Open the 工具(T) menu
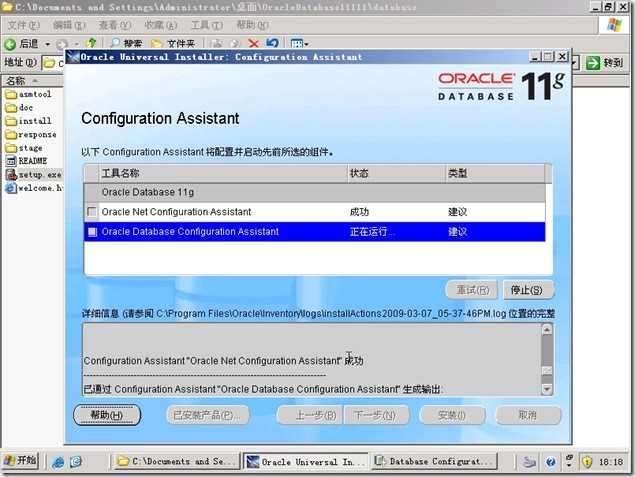This screenshot has height=477, width=635. 207,26
